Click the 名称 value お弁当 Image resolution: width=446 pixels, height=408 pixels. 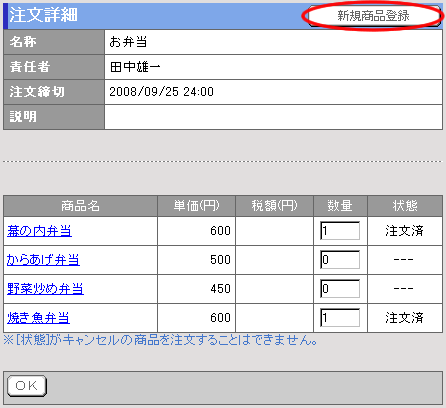pyautogui.click(x=128, y=42)
